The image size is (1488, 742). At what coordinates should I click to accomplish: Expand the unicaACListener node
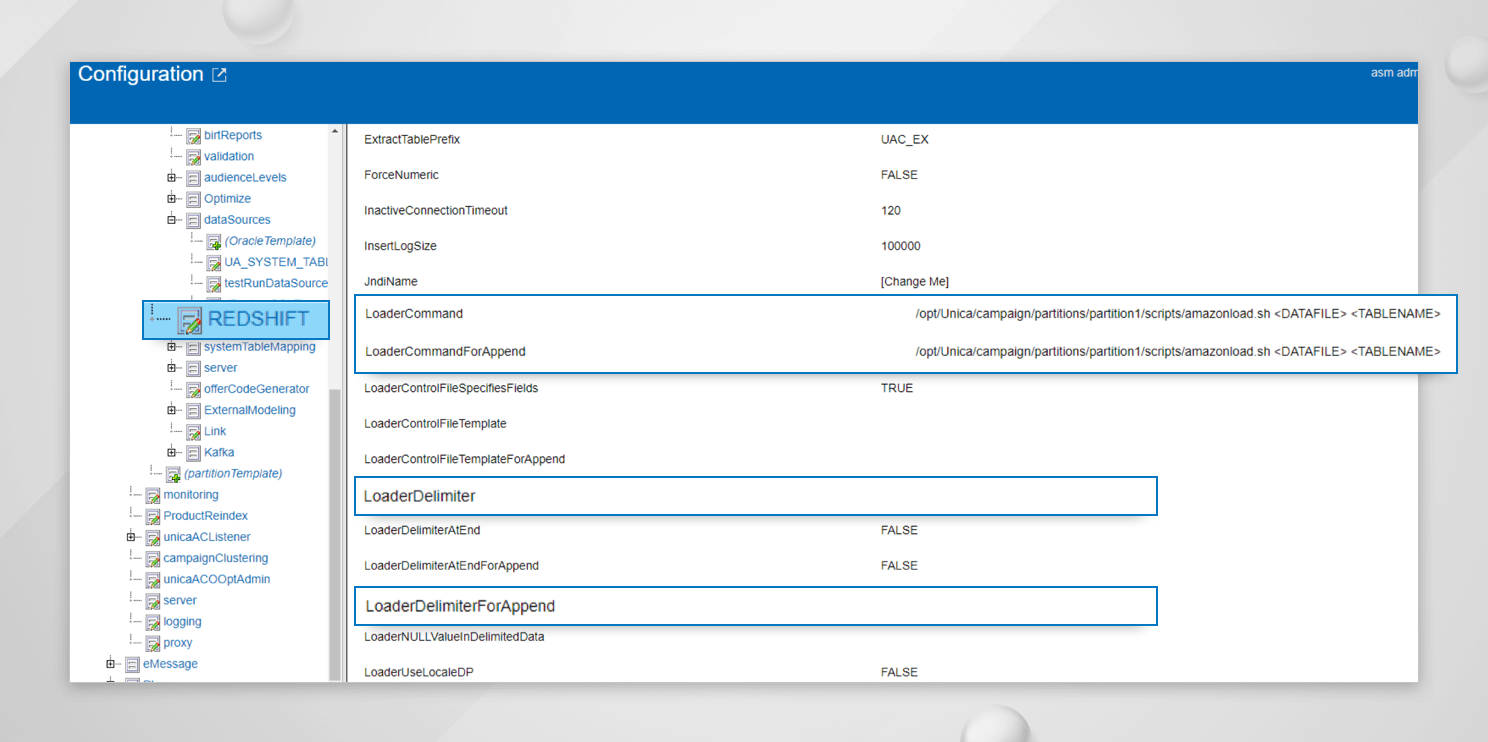[x=131, y=536]
